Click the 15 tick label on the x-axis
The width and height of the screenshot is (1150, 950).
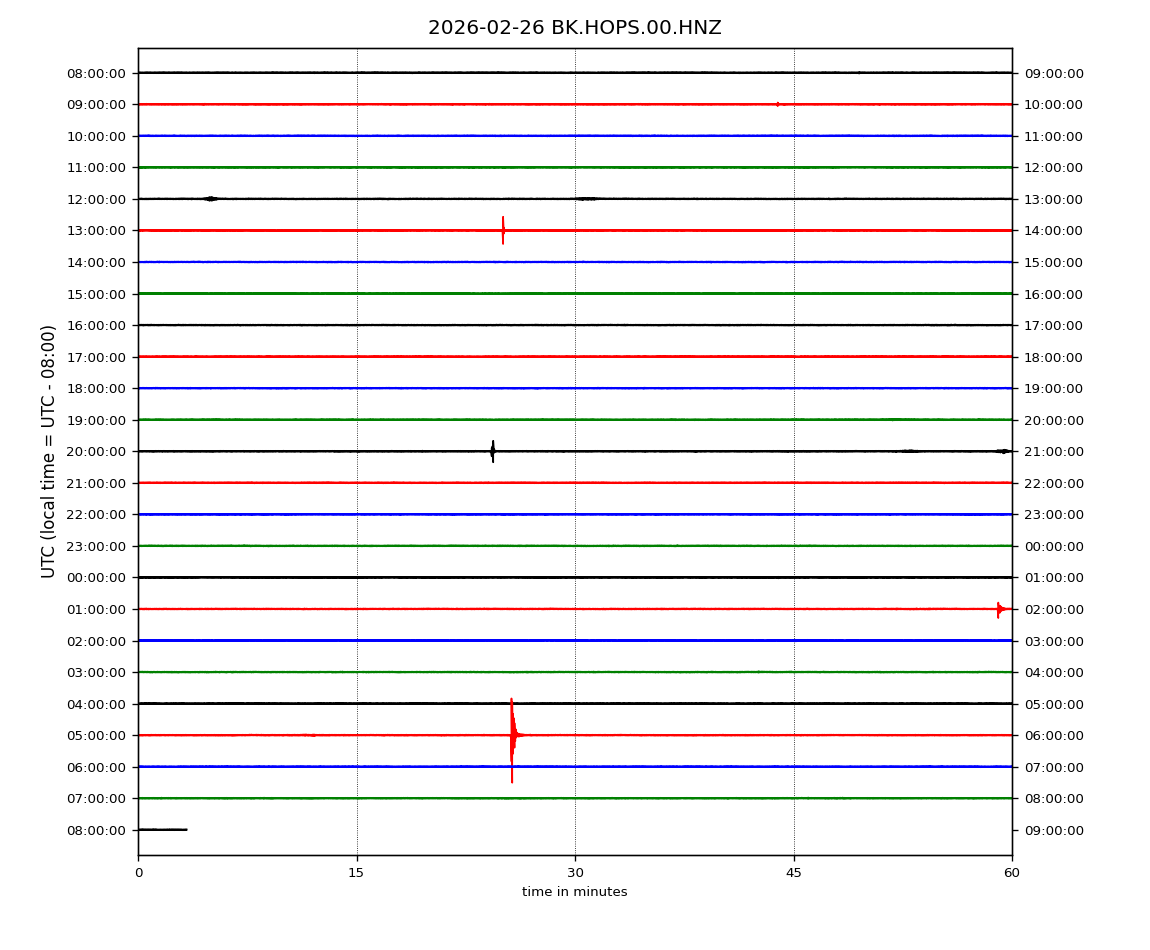(356, 873)
